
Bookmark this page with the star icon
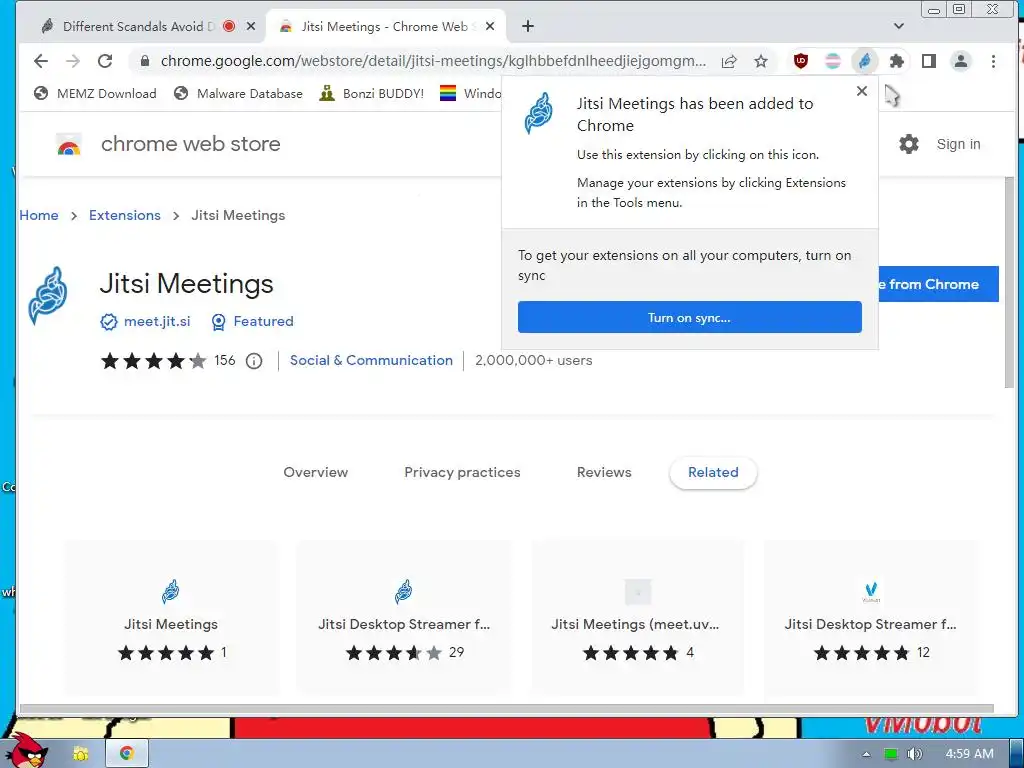[761, 61]
